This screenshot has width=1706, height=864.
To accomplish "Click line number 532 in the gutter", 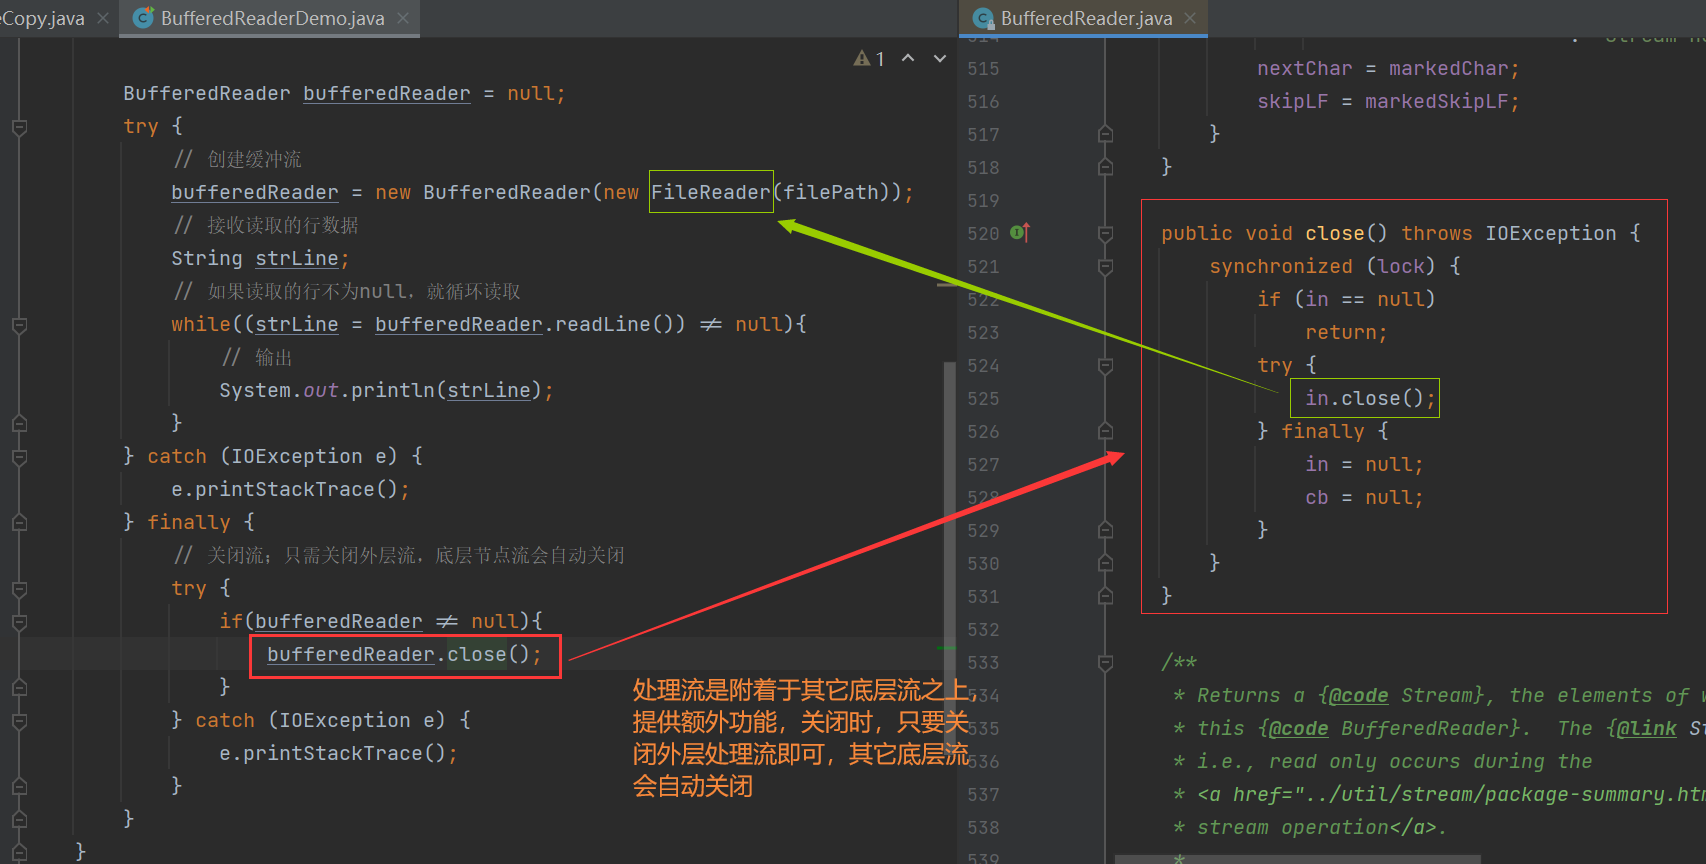I will click(983, 630).
